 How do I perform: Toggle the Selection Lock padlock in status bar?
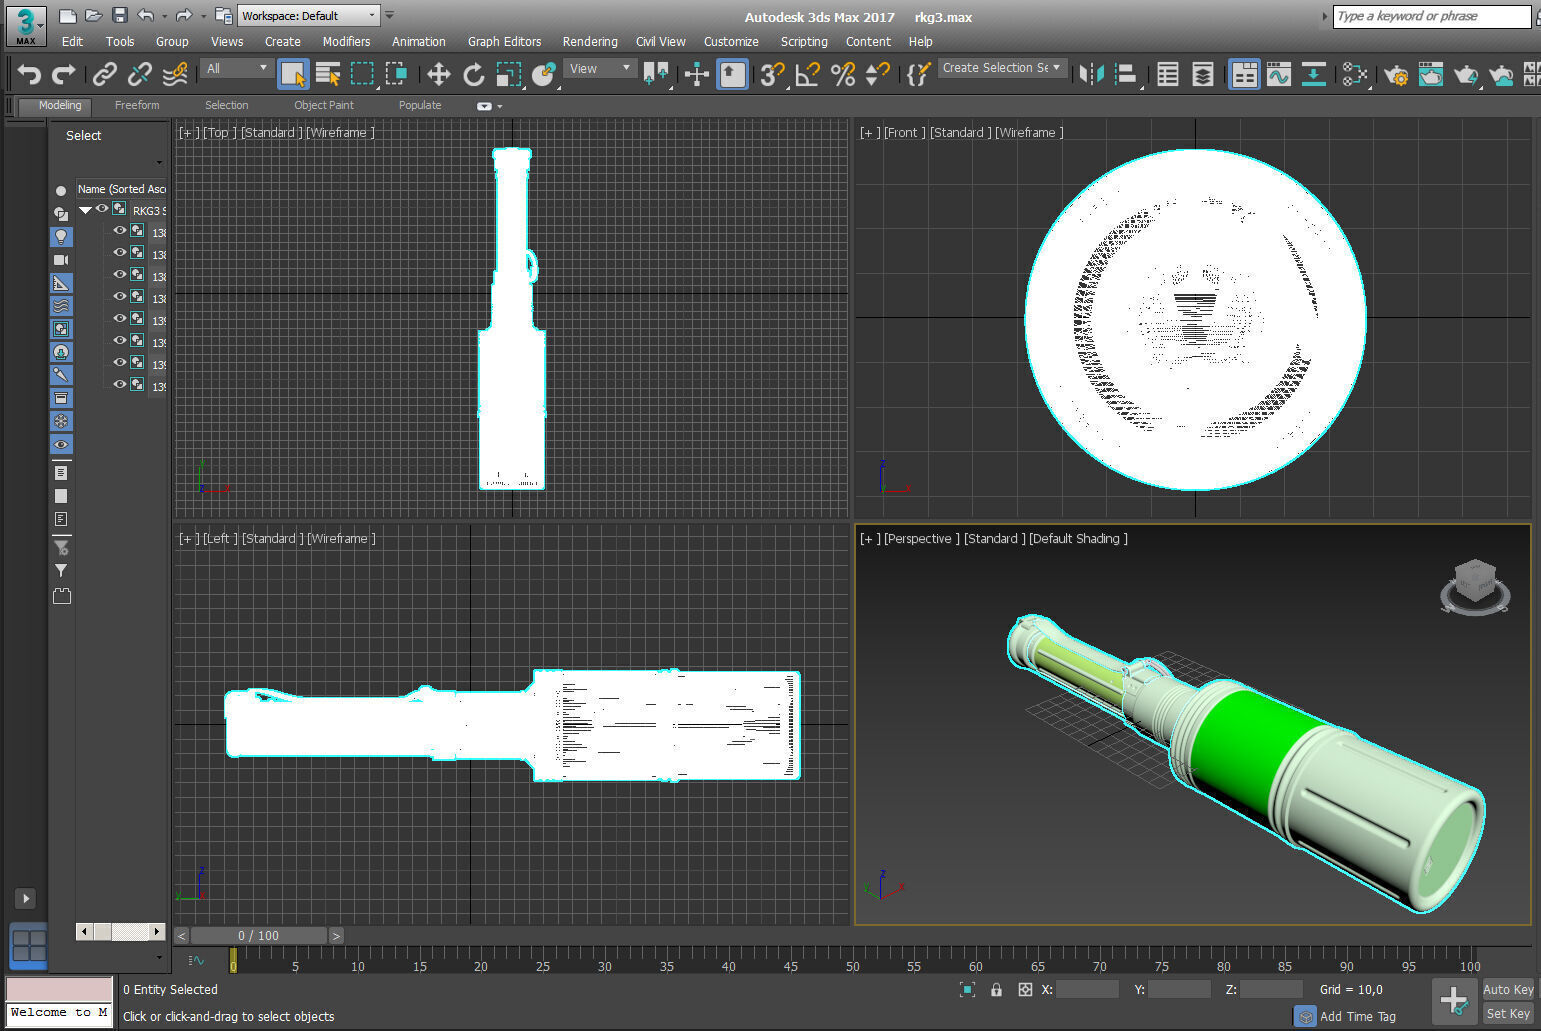click(996, 989)
